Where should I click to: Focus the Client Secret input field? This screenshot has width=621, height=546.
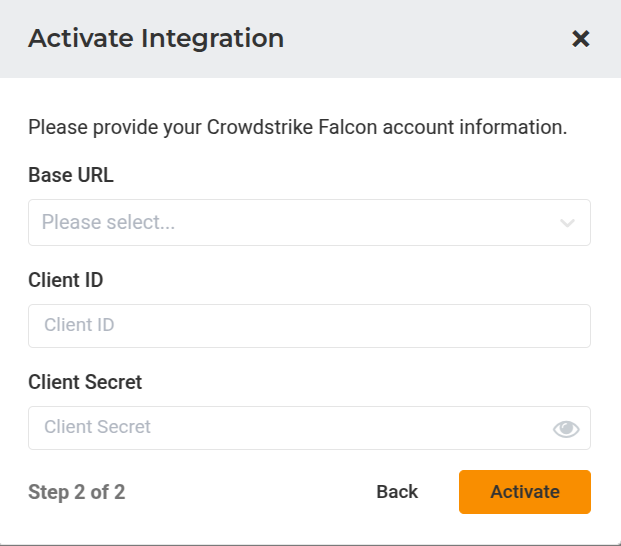click(290, 428)
